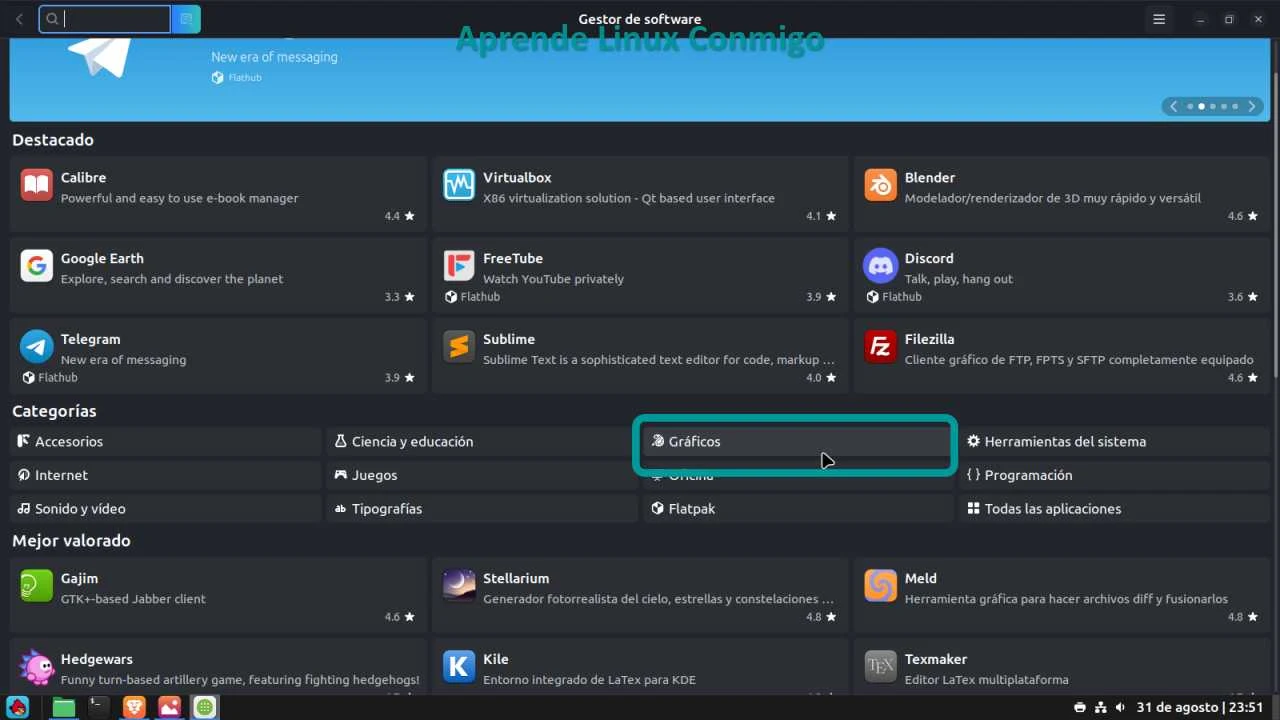1280x720 pixels.
Task: Click 'Entorno integrado de LaTex para KDE' text
Action: click(x=590, y=680)
